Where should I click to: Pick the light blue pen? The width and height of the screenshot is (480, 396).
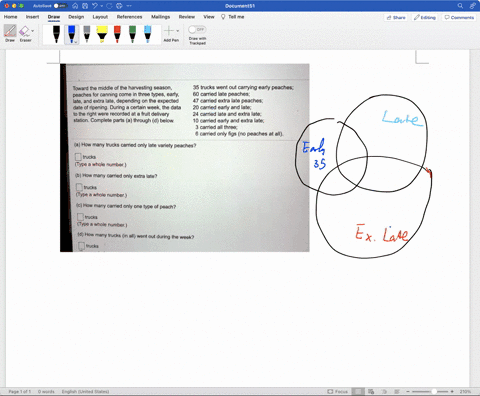147,34
